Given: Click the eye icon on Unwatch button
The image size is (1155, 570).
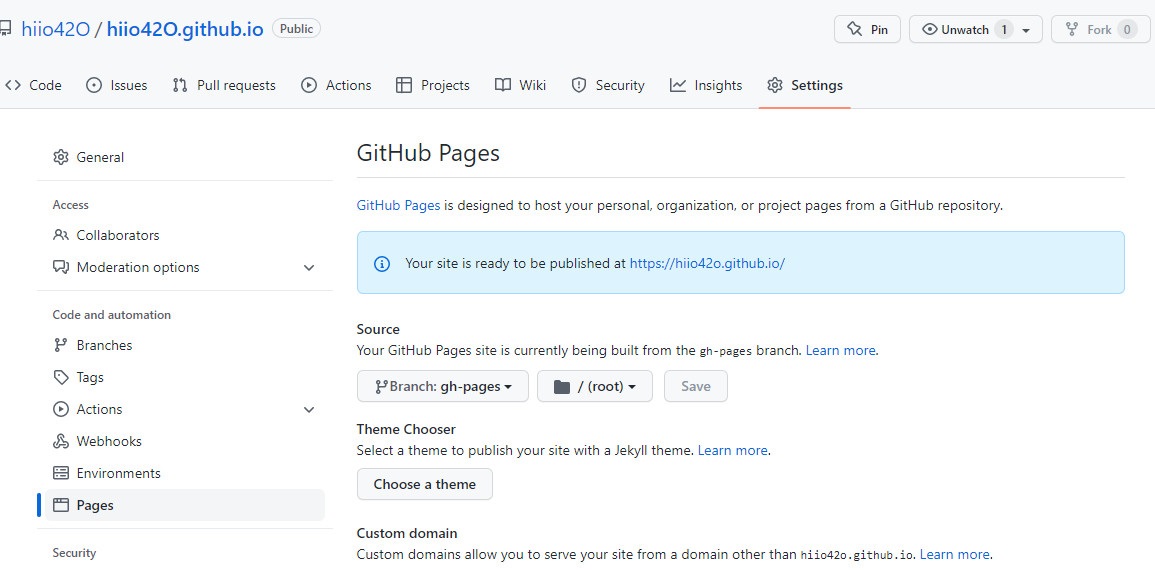Looking at the screenshot, I should pos(930,29).
